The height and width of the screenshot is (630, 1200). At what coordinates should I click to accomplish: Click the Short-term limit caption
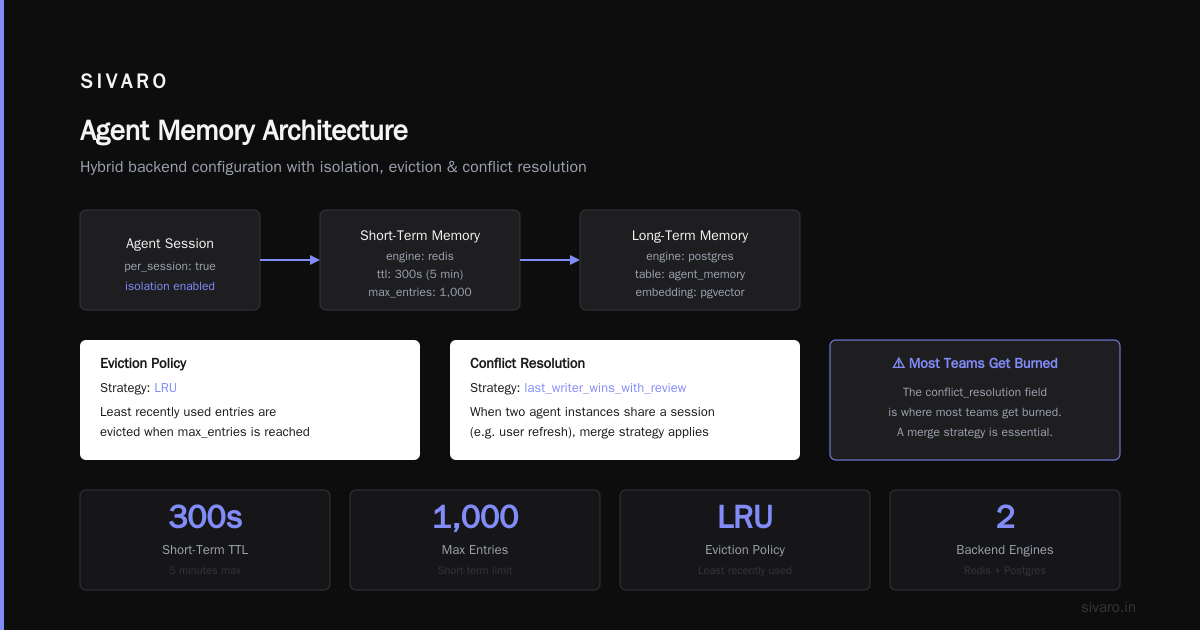coord(475,571)
